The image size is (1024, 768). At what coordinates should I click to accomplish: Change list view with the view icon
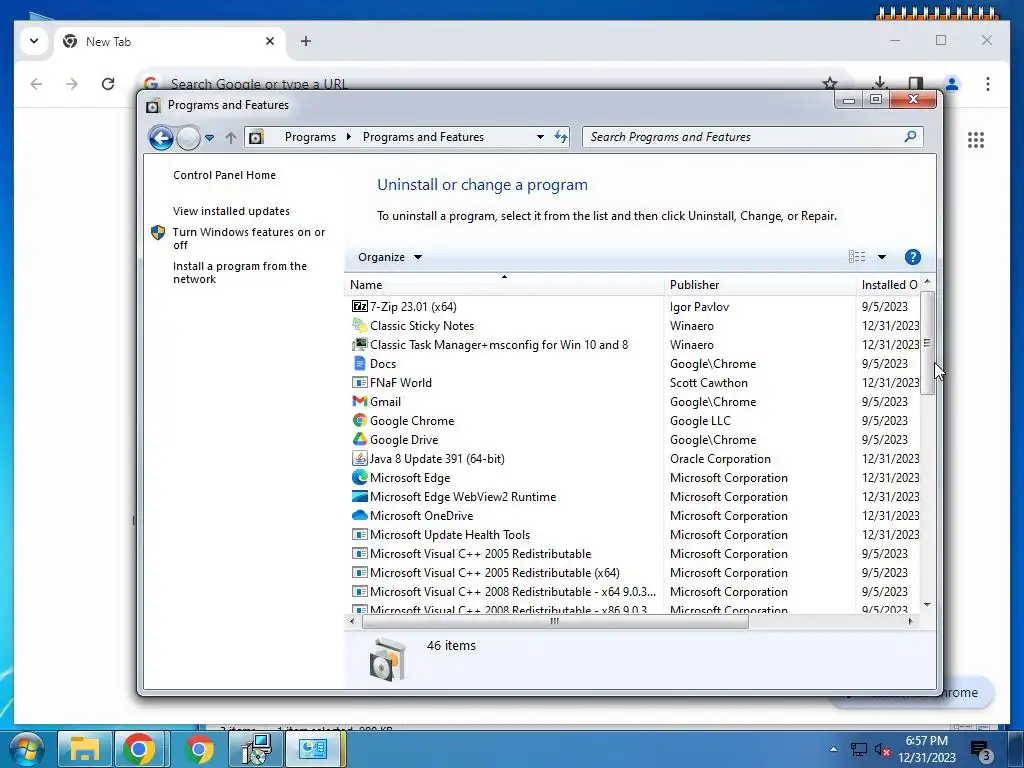(x=857, y=257)
